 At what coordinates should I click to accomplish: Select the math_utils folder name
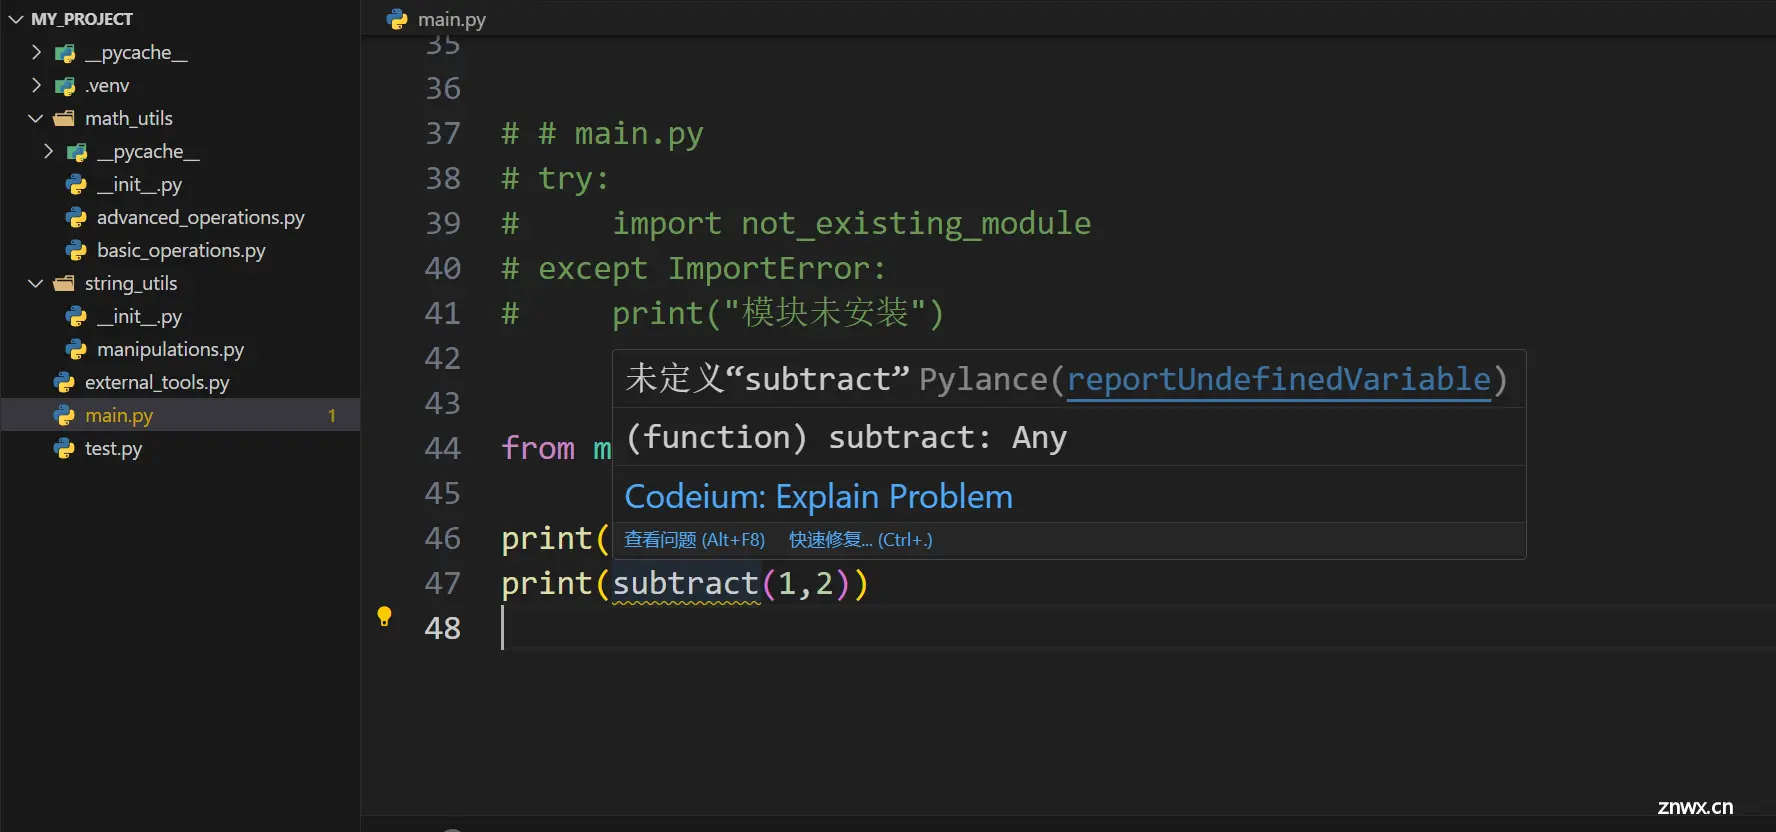[129, 118]
